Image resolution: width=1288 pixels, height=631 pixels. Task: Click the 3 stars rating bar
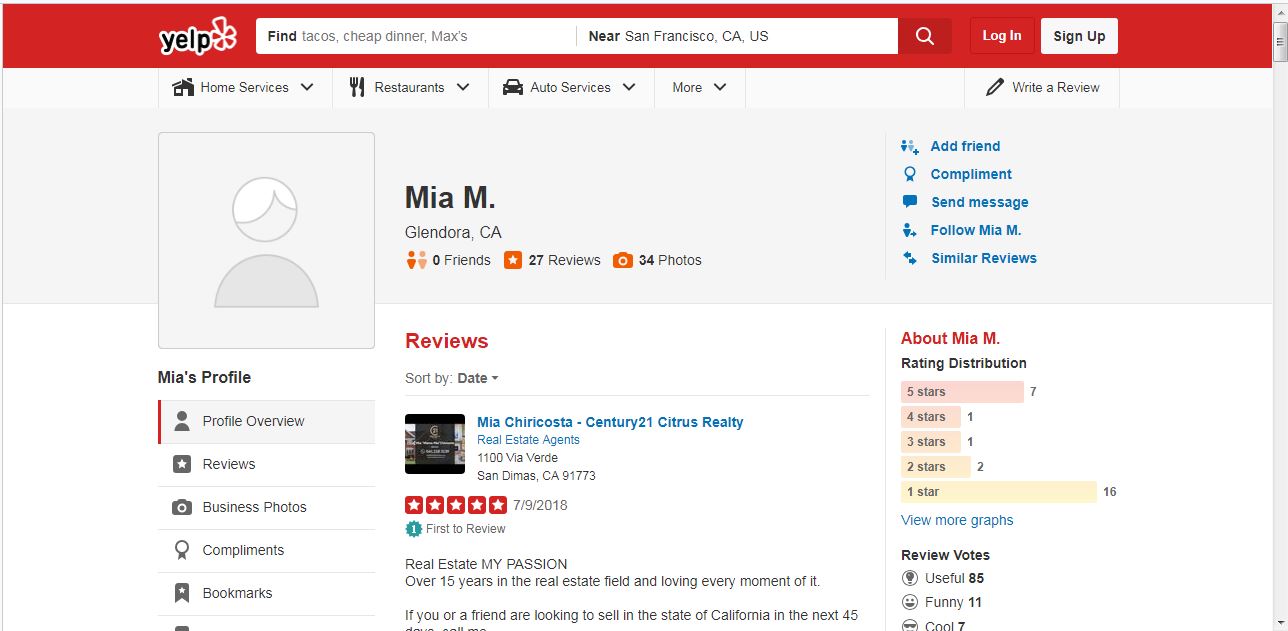931,442
